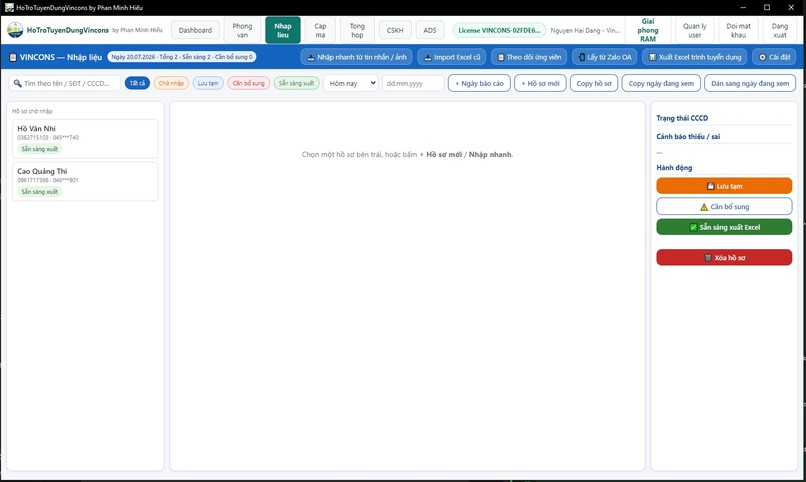Click Copy hồ sơ button
This screenshot has width=806, height=482.
(594, 83)
